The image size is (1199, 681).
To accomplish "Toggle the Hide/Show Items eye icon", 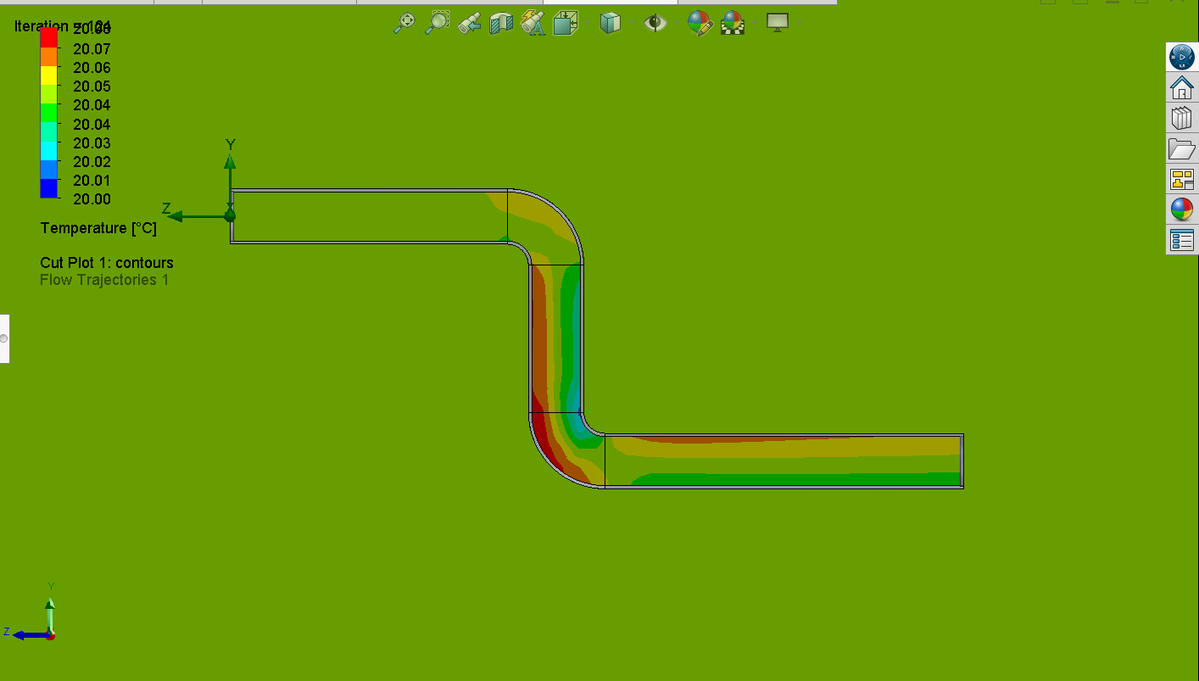I will pyautogui.click(x=655, y=23).
